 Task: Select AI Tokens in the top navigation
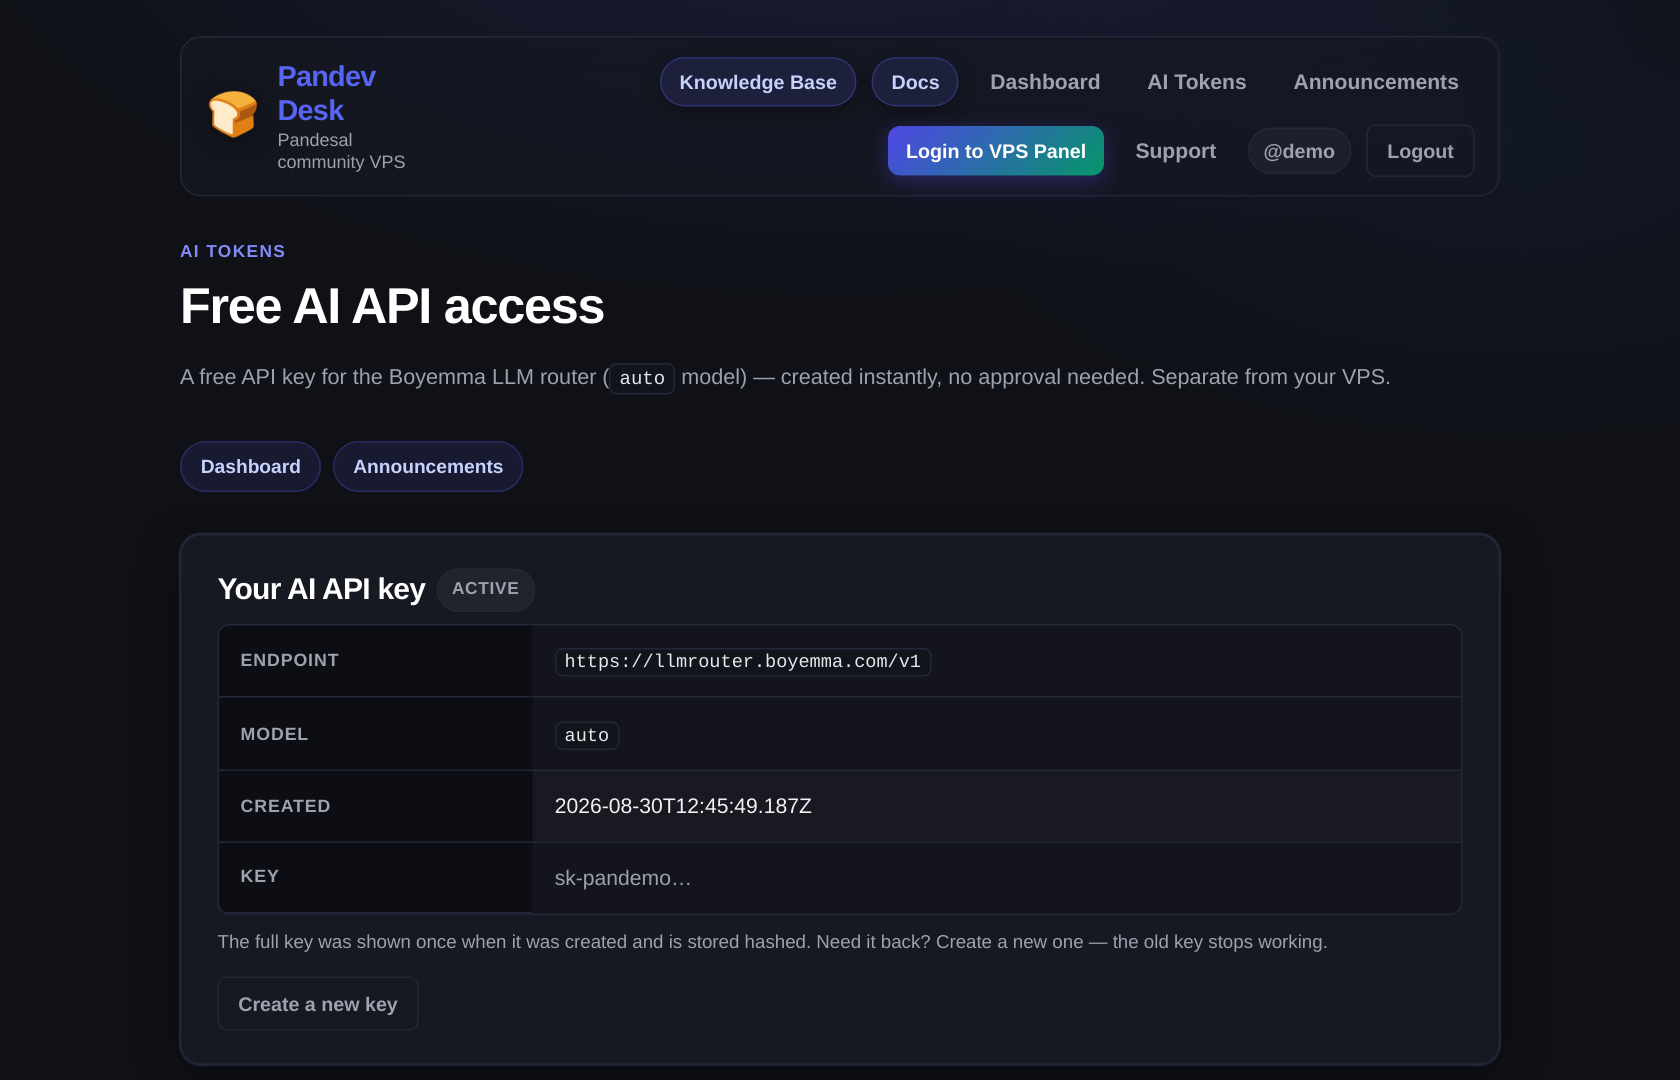pos(1197,82)
